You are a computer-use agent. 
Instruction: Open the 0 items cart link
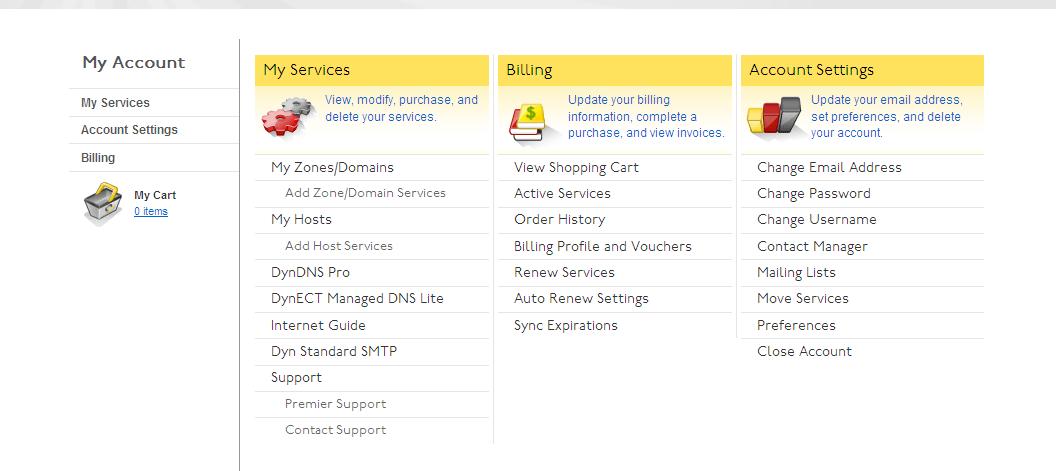point(151,212)
